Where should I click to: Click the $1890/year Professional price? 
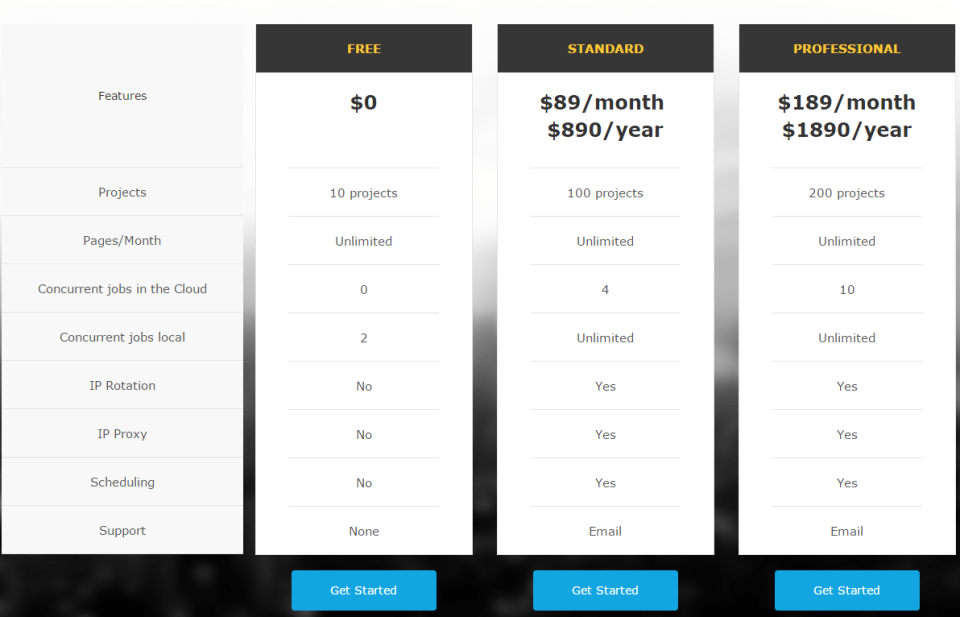click(x=847, y=130)
